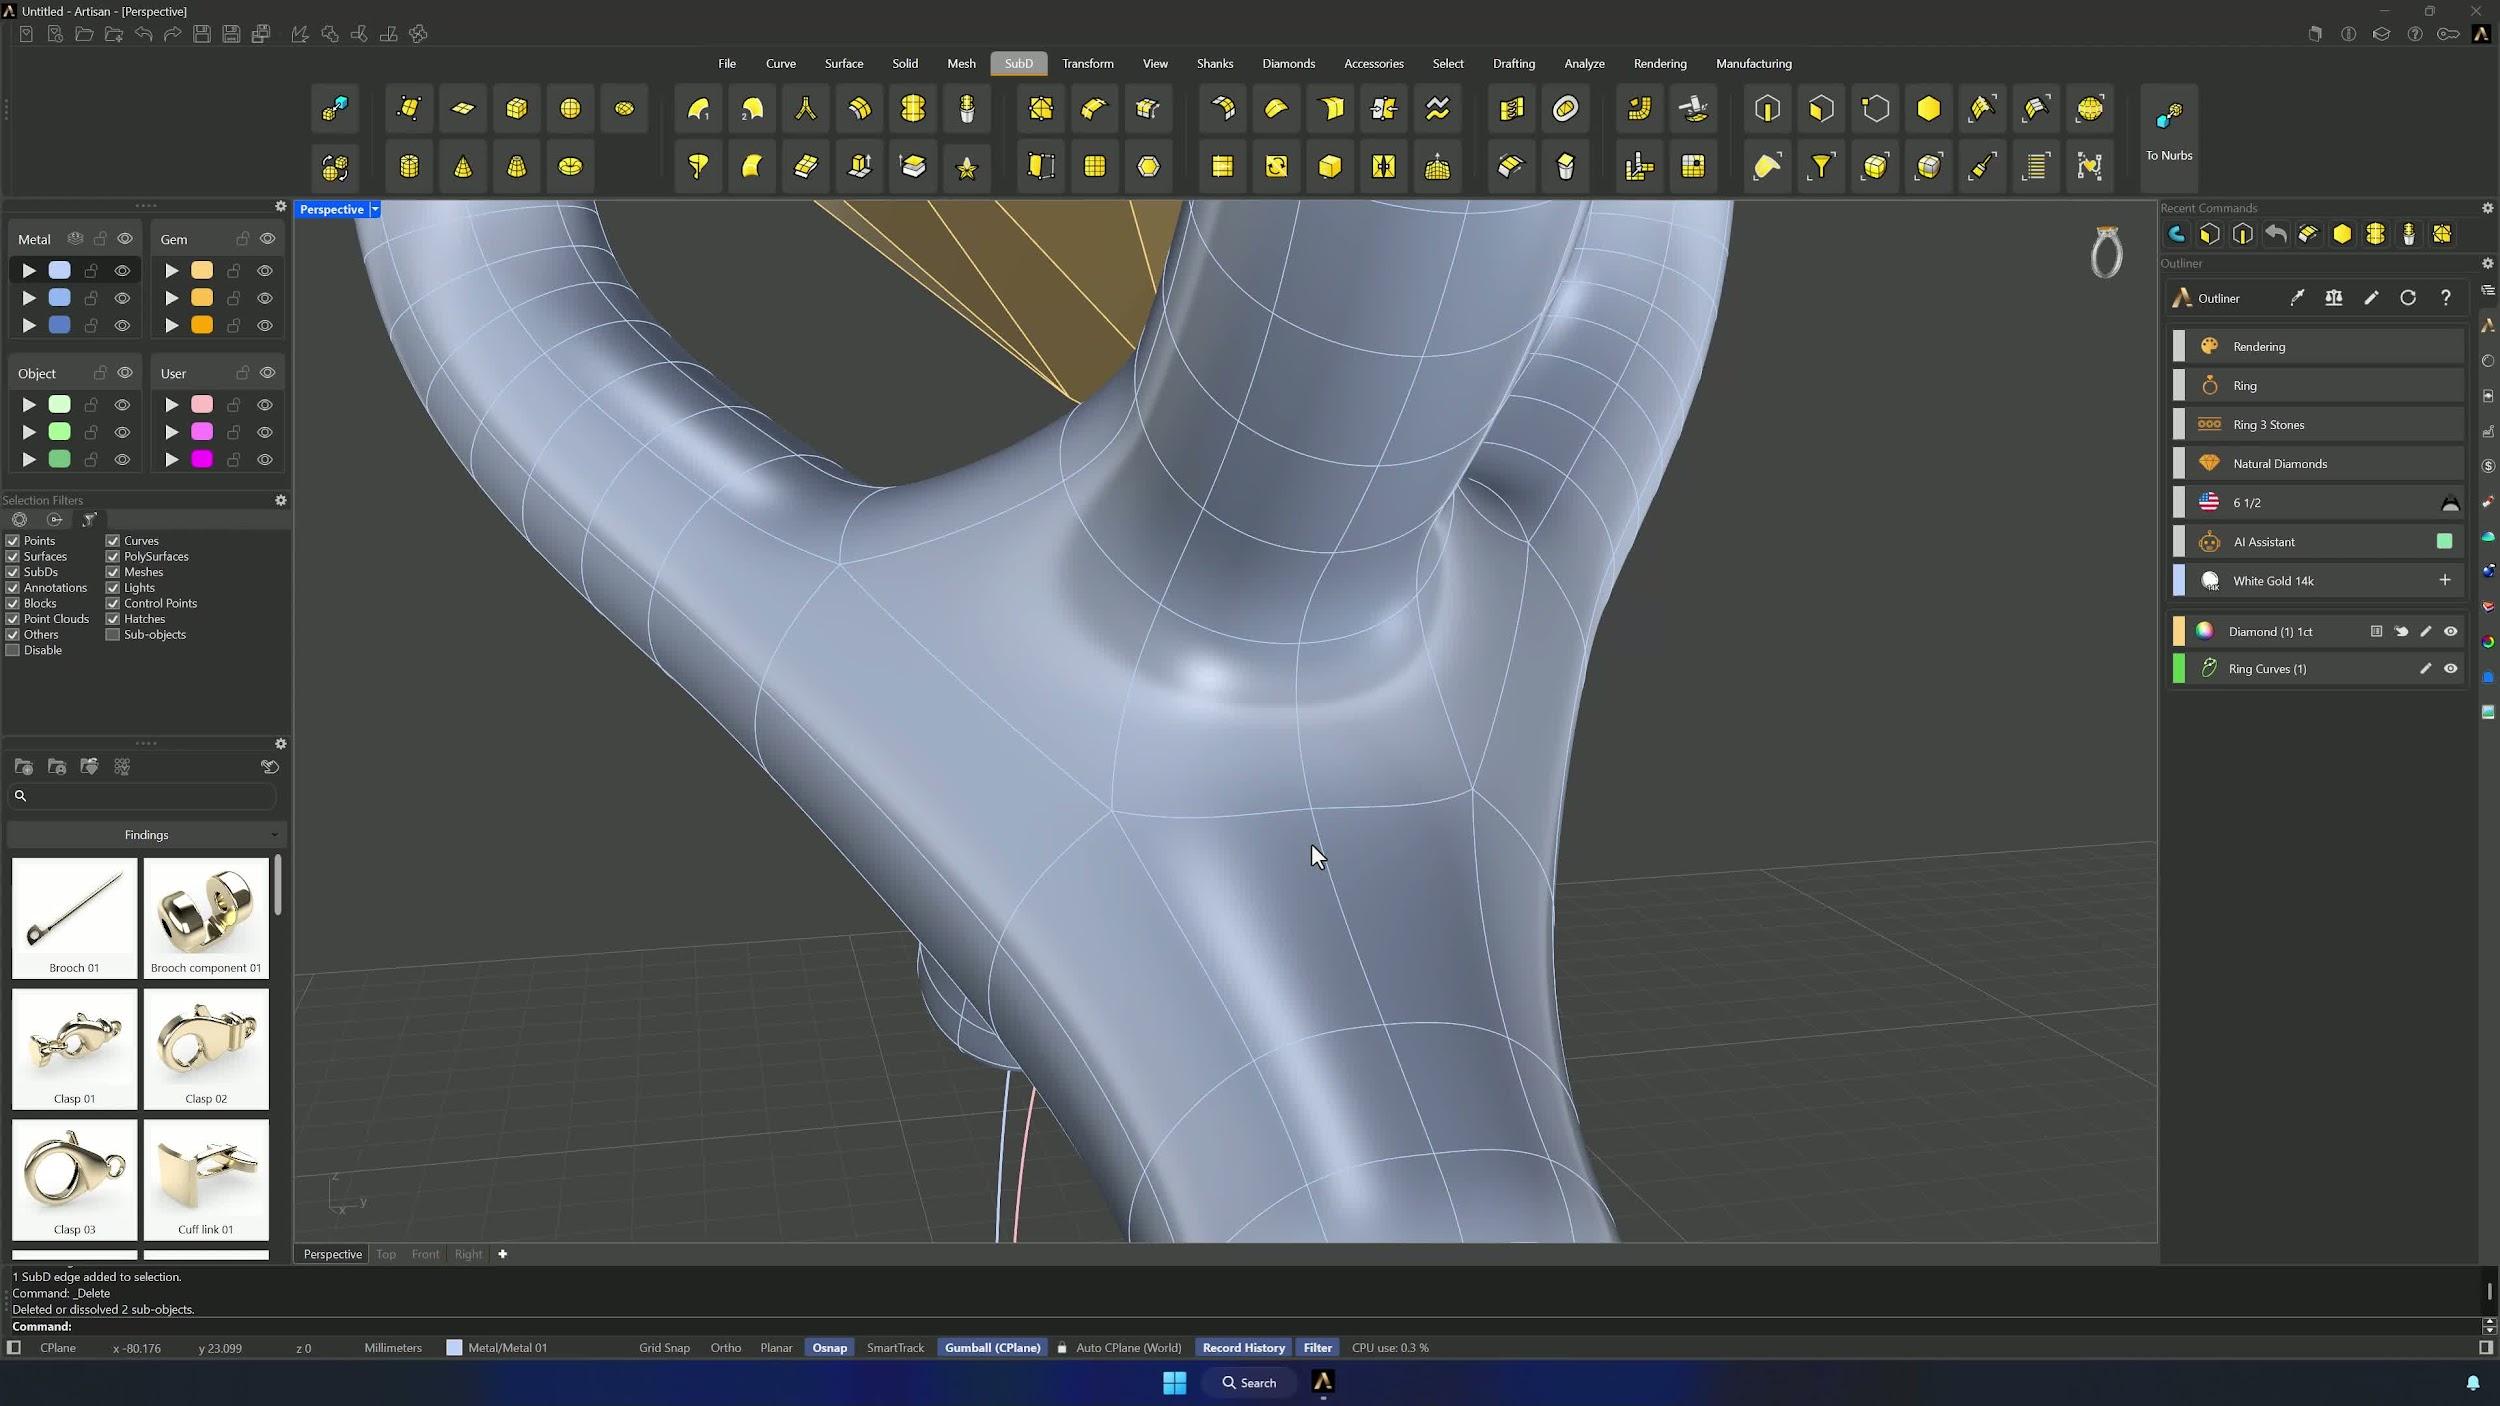Open the Manufacturing menu

click(1753, 64)
